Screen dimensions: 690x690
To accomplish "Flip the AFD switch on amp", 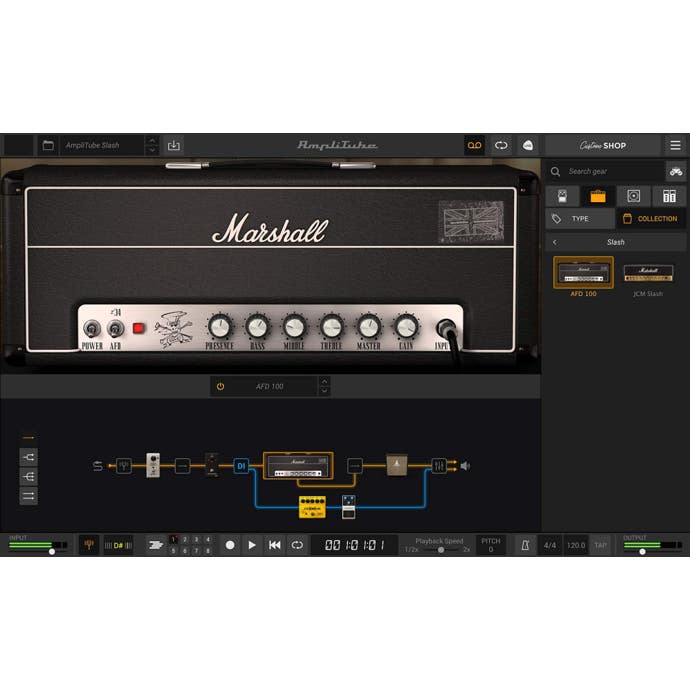I will [x=115, y=329].
